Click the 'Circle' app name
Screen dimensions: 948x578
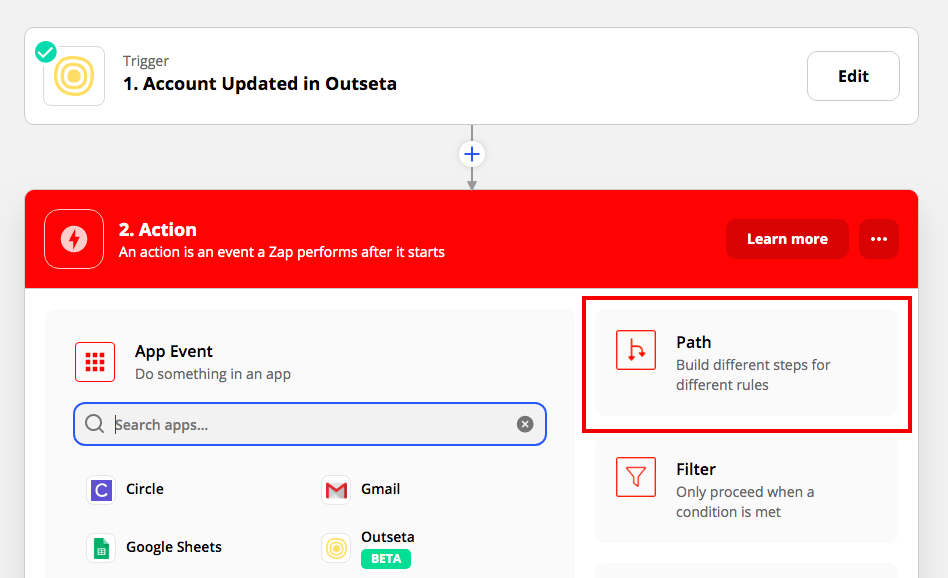[x=144, y=489]
